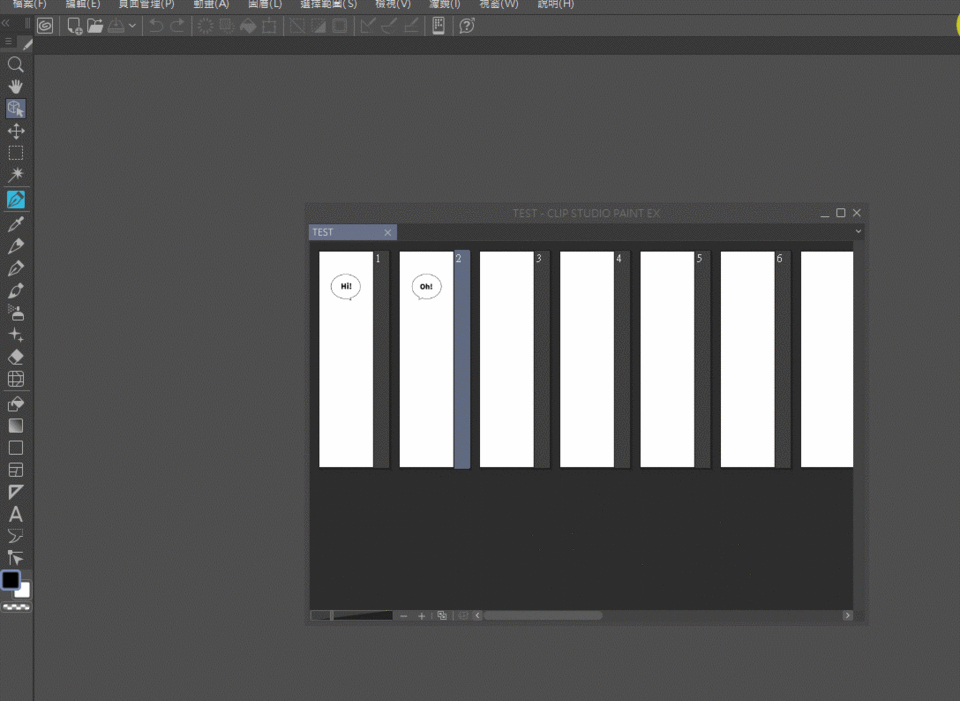Select the white sub color swatch
The image size is (960, 701).
[24, 591]
